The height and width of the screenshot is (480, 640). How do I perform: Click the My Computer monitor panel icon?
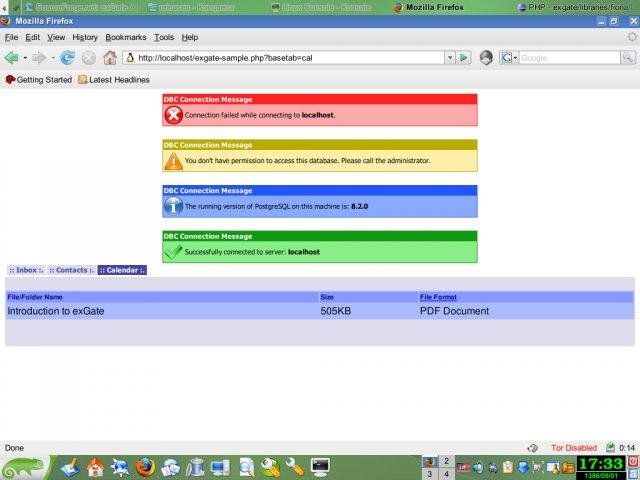(x=220, y=468)
